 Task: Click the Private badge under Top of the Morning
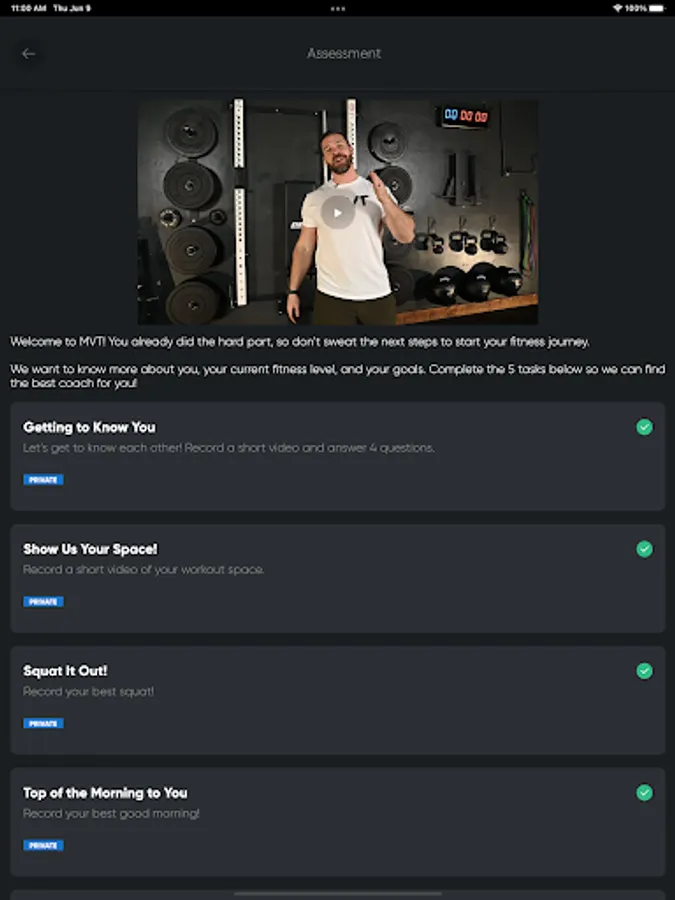[x=43, y=845]
